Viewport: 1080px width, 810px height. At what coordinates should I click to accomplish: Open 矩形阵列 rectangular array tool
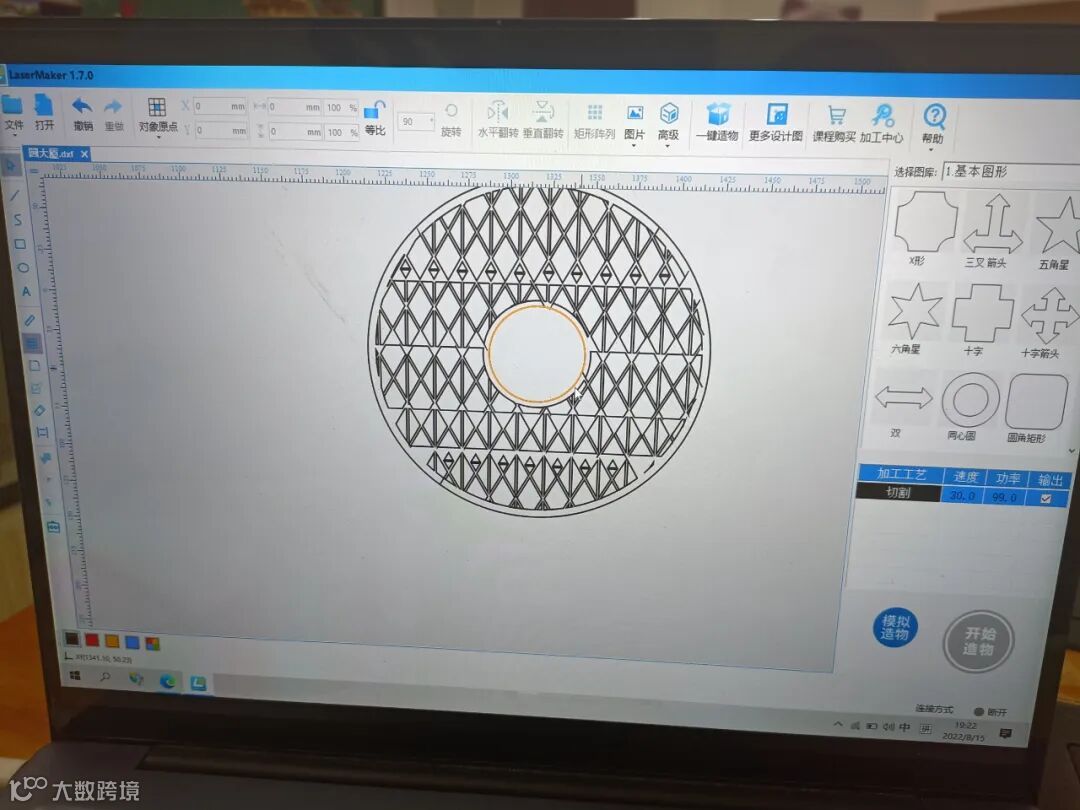click(594, 113)
